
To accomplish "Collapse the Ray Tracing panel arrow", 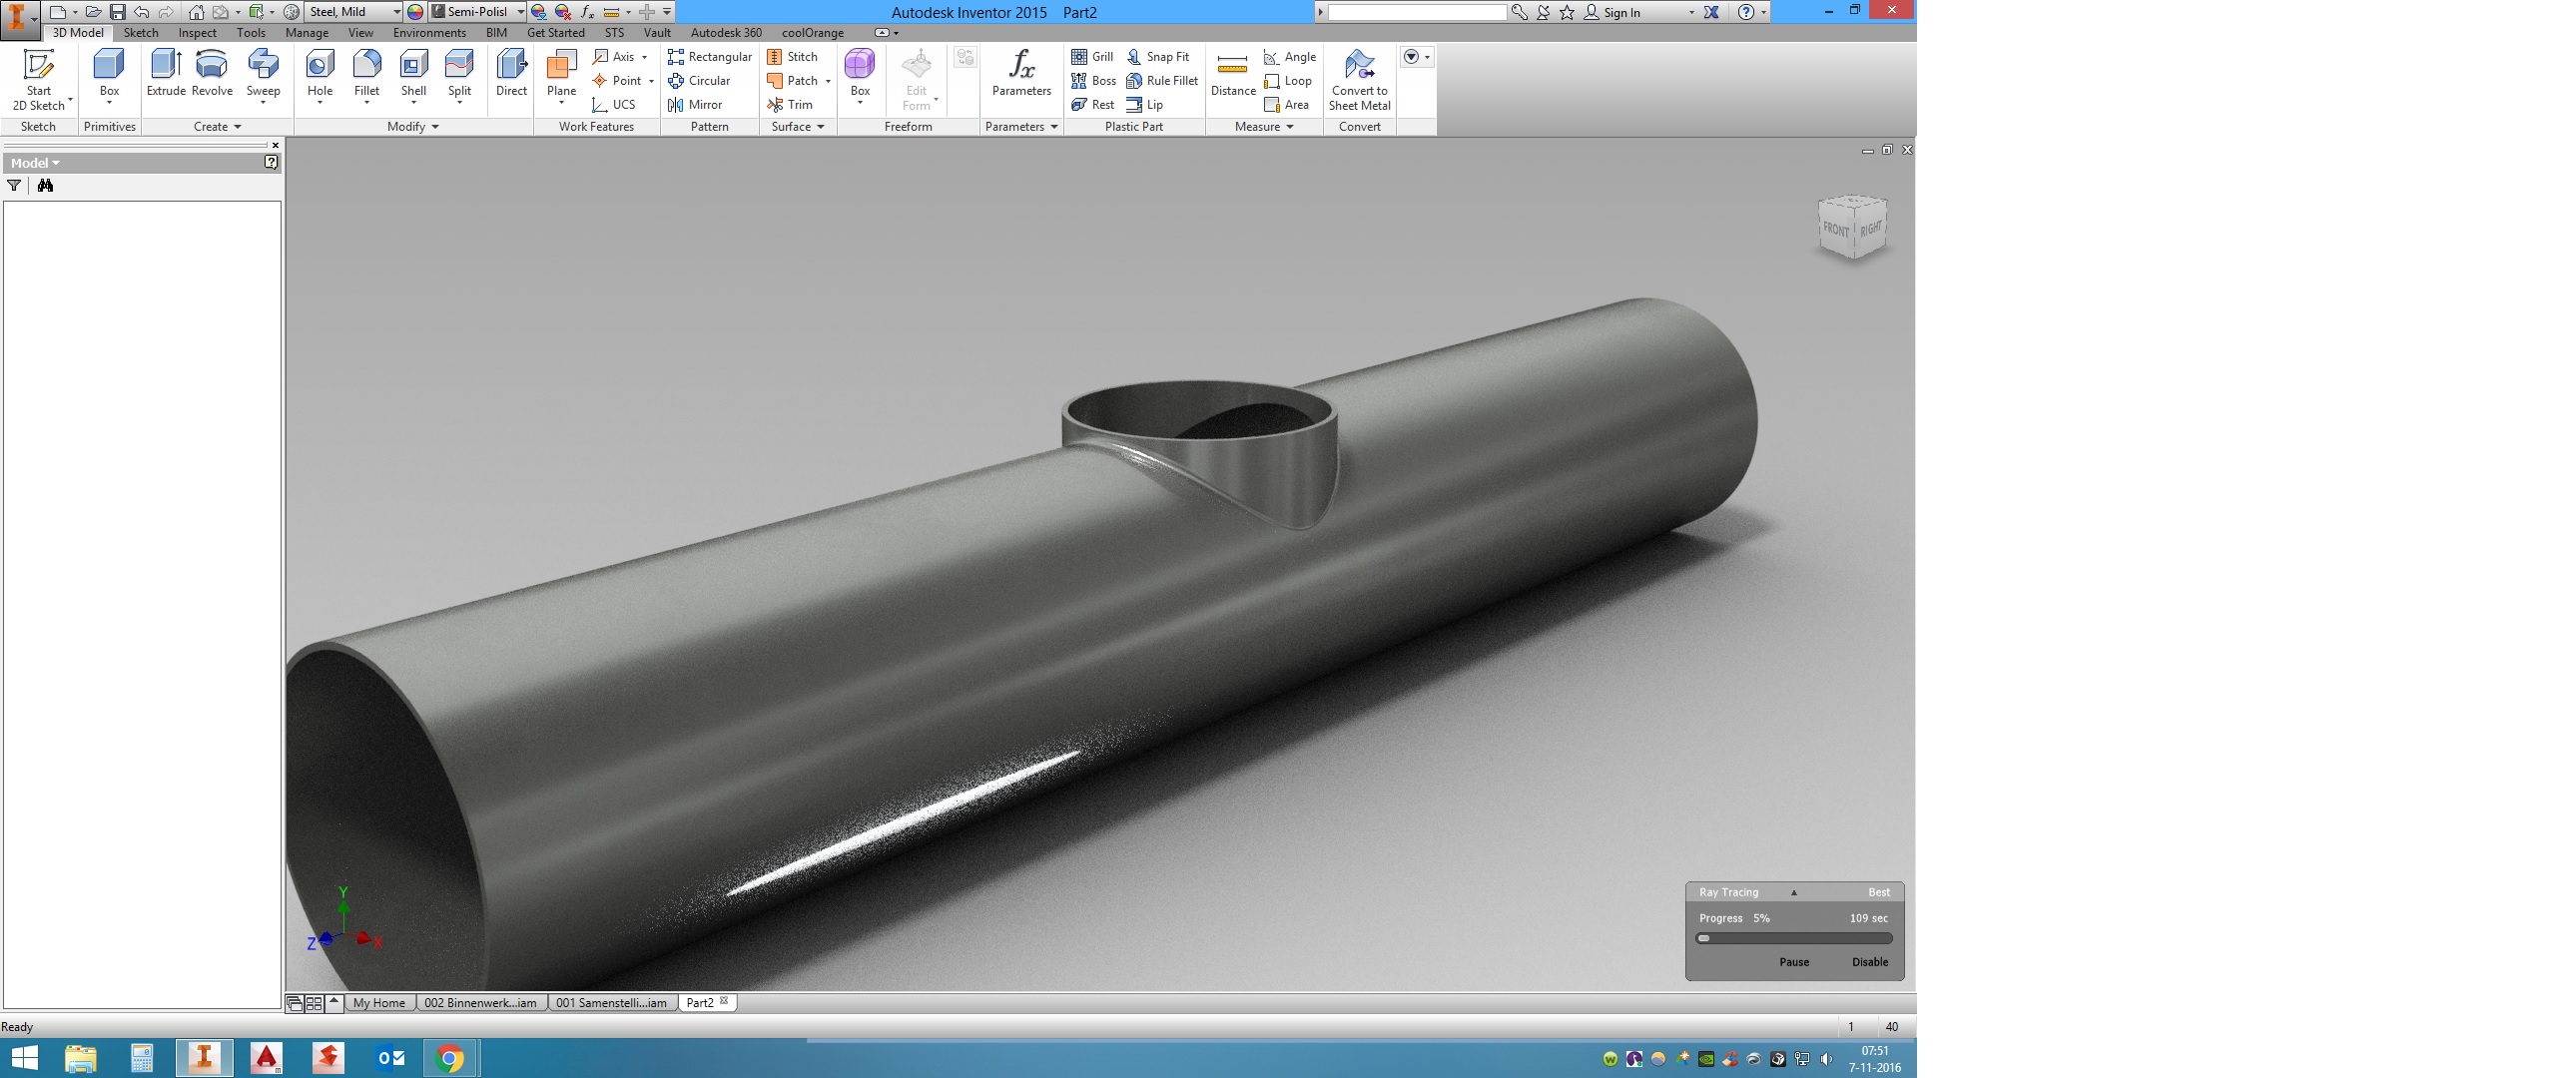I will point(1793,892).
